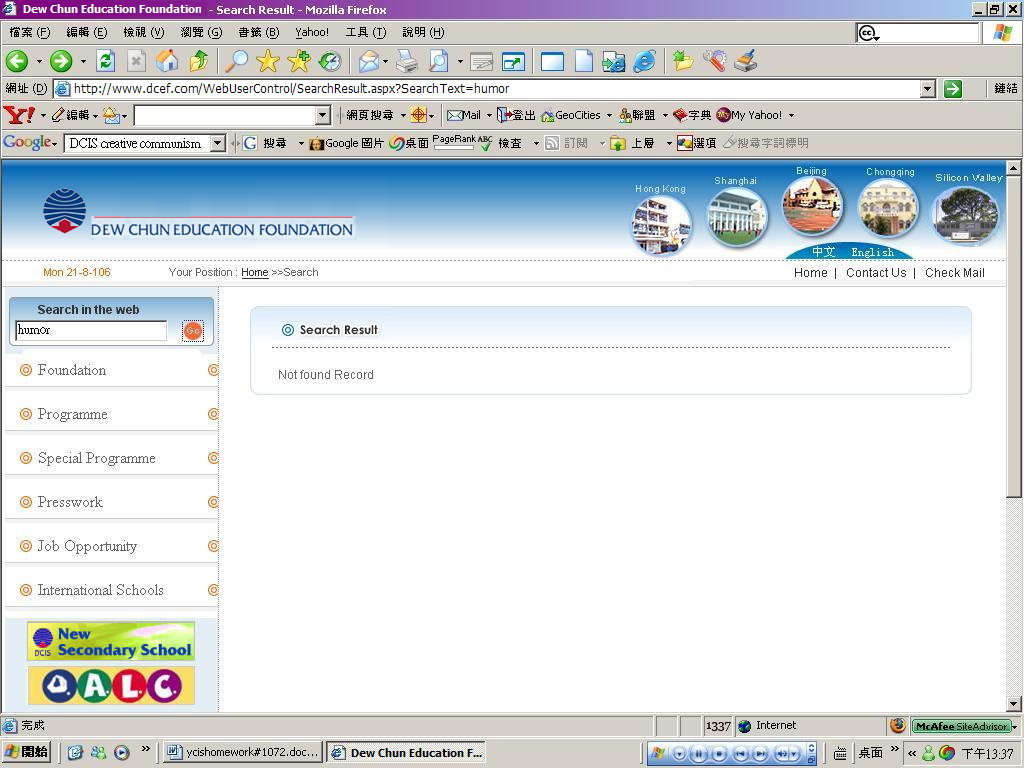
Task: Click the printer icon in toolbar
Action: pyautogui.click(x=406, y=61)
